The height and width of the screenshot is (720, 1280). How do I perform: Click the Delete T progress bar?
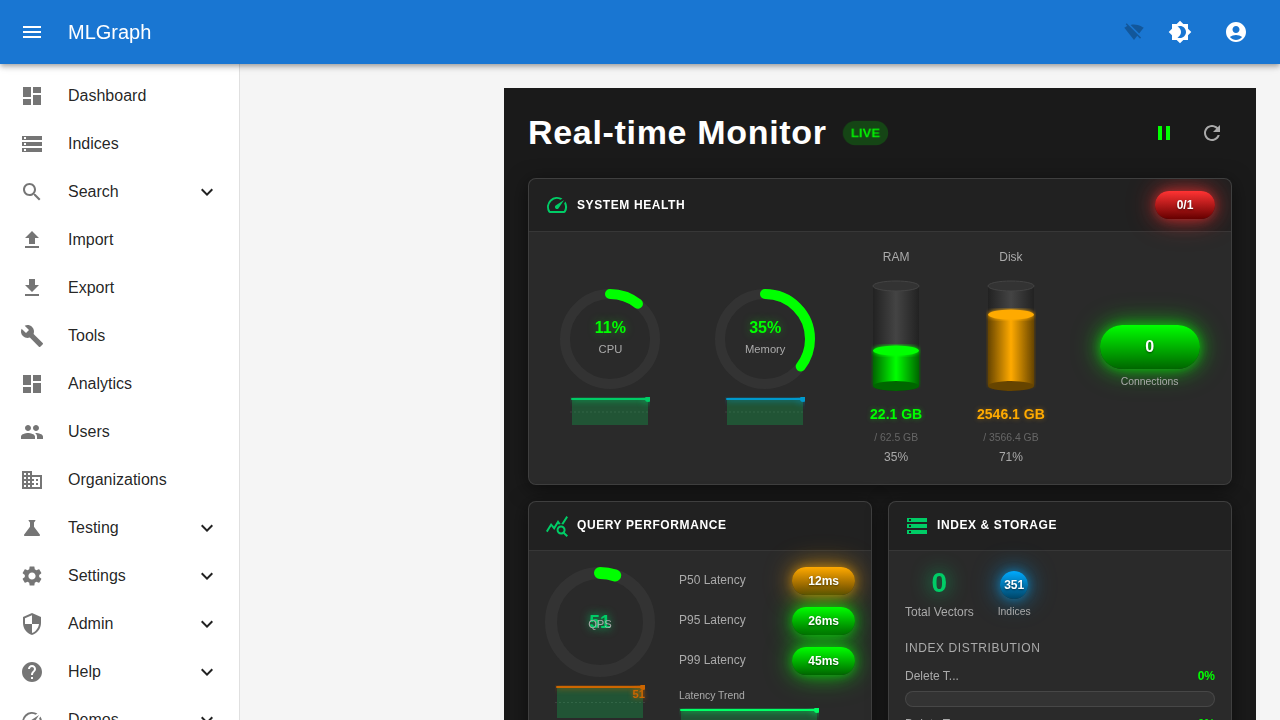click(x=1059, y=699)
